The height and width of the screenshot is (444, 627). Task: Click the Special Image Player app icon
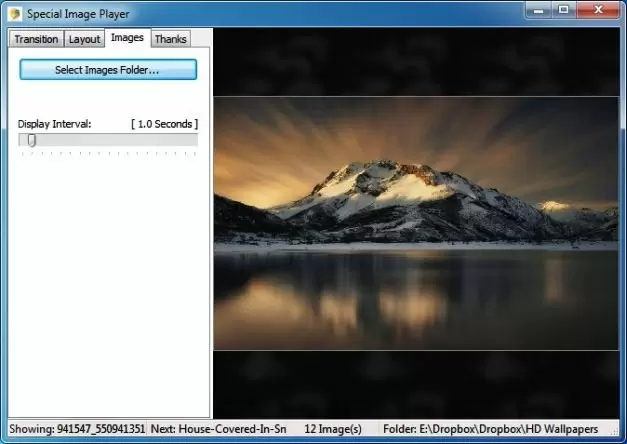pos(15,13)
